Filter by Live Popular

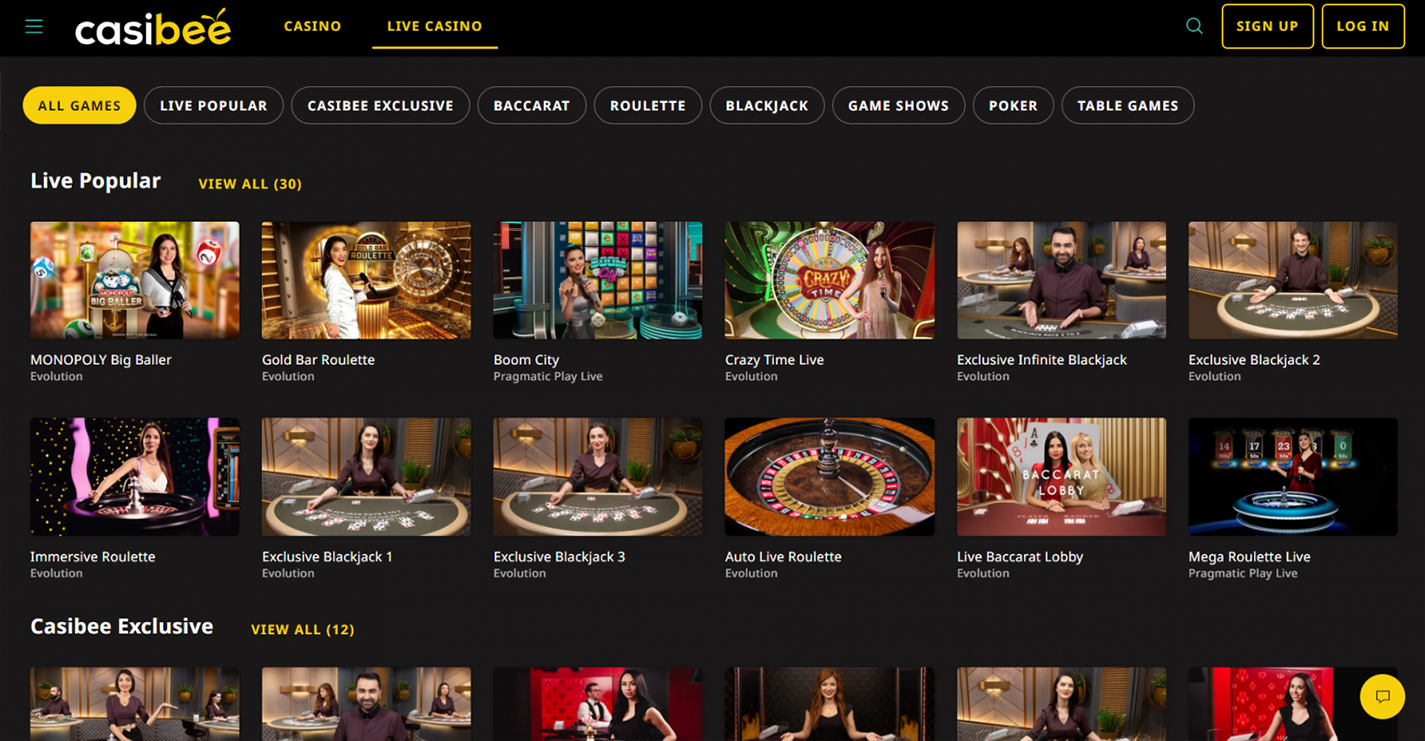click(214, 105)
